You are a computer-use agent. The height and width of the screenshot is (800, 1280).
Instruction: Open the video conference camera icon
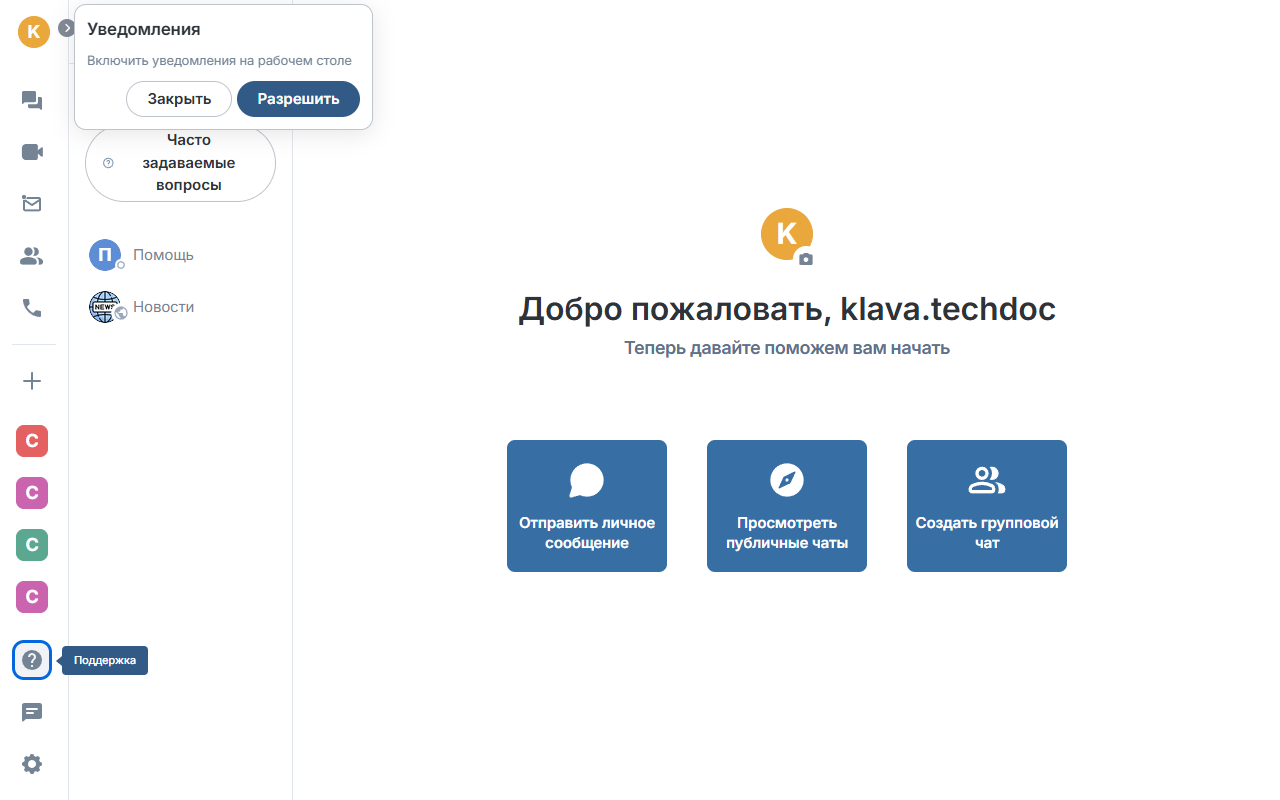click(32, 152)
